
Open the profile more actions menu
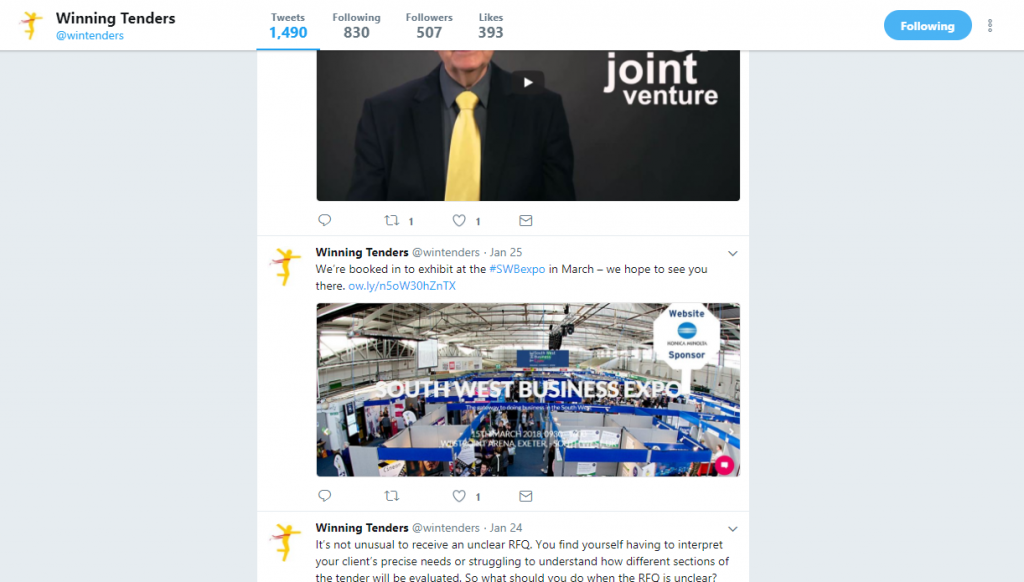point(990,25)
